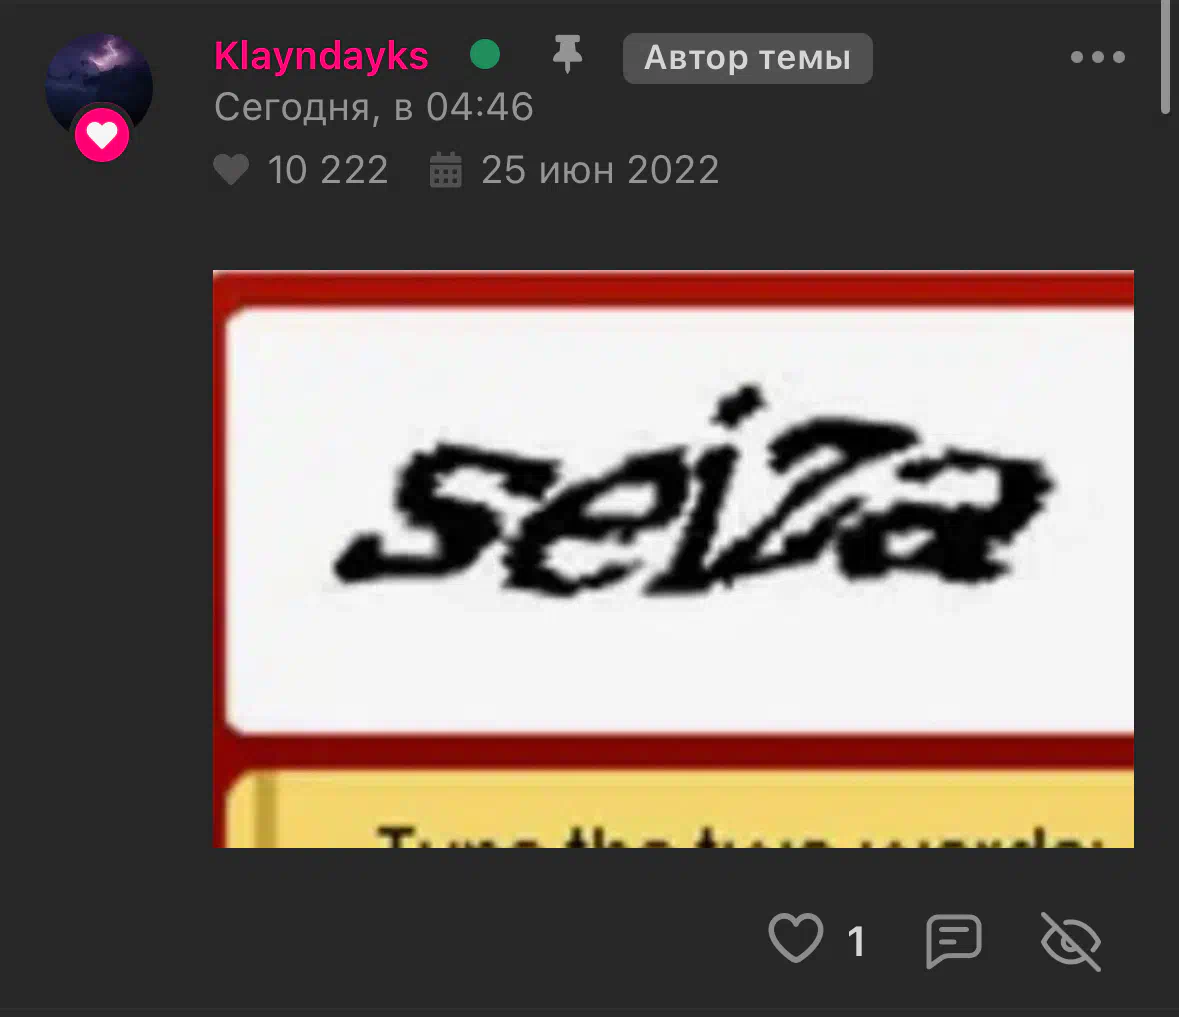
Task: Open the three-dots post options menu
Action: point(1098,57)
